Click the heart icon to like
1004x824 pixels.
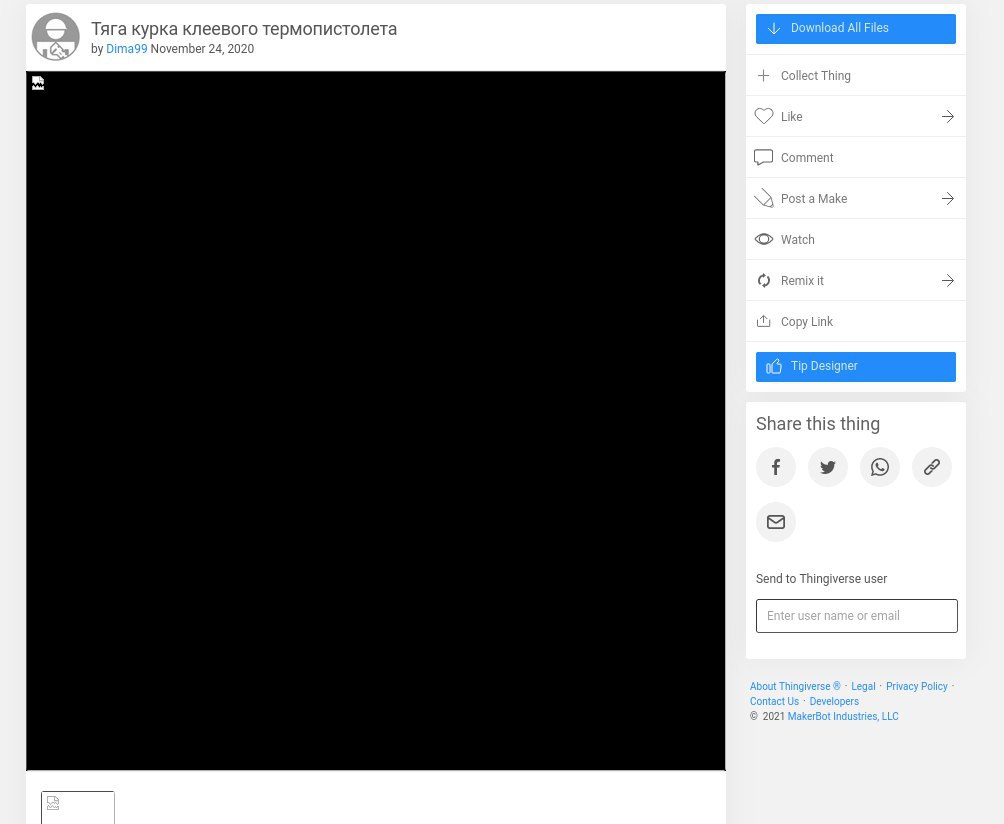tap(763, 117)
